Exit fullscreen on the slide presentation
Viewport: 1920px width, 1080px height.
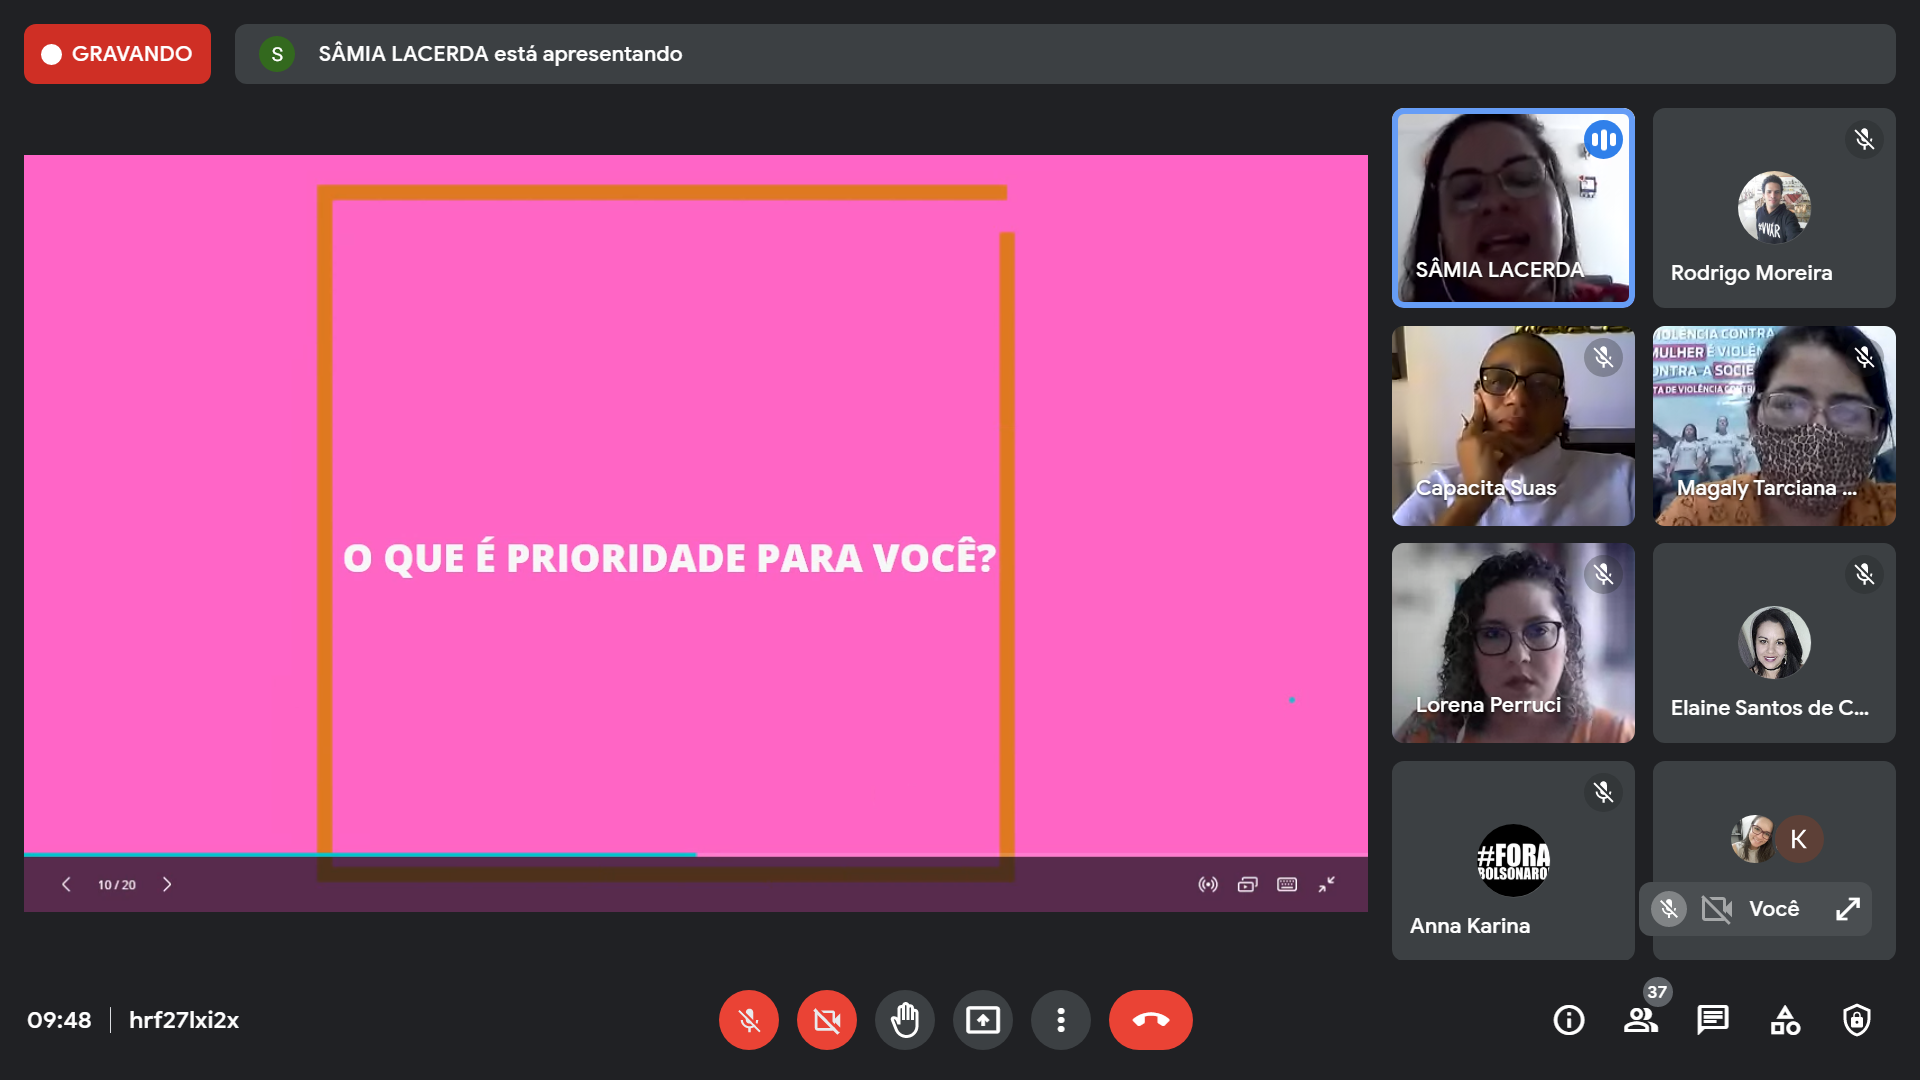(1326, 884)
